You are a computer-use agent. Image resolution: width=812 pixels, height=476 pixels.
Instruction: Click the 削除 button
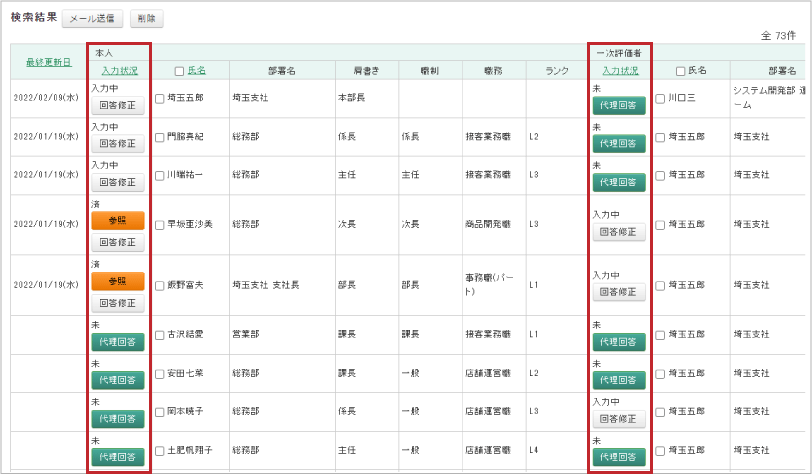pyautogui.click(x=147, y=19)
